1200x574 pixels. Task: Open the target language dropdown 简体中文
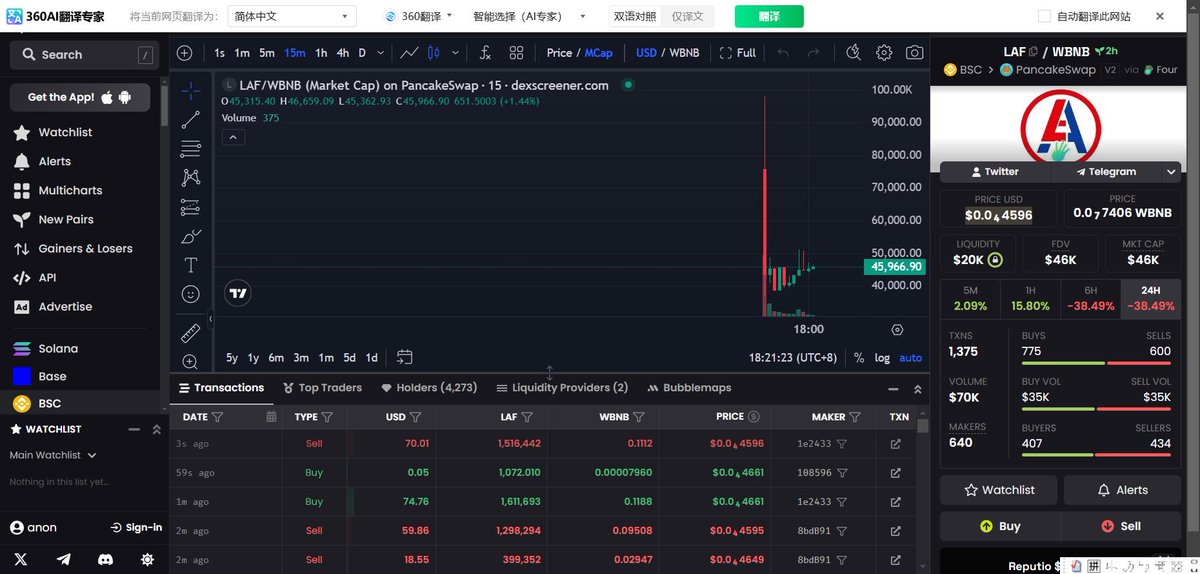292,16
